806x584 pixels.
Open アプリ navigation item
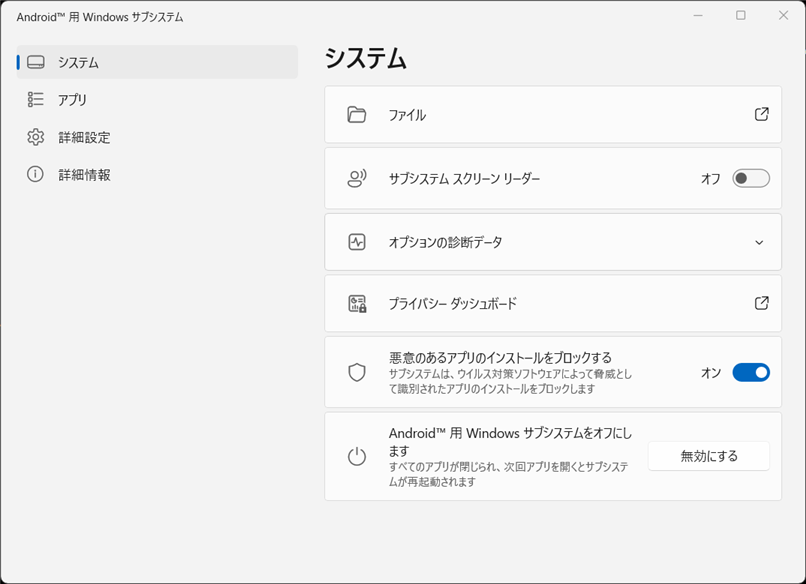click(157, 99)
